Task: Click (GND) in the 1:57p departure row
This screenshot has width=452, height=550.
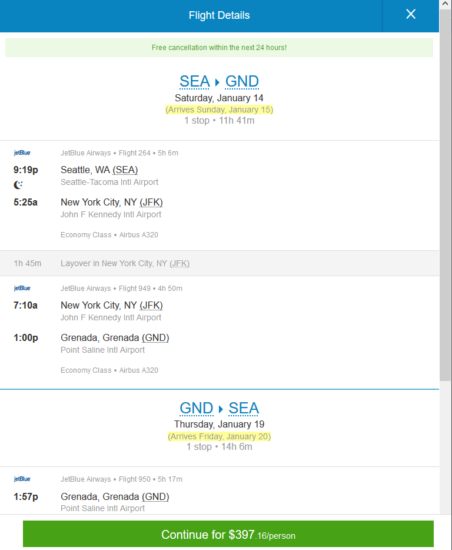Action: pyautogui.click(x=155, y=497)
